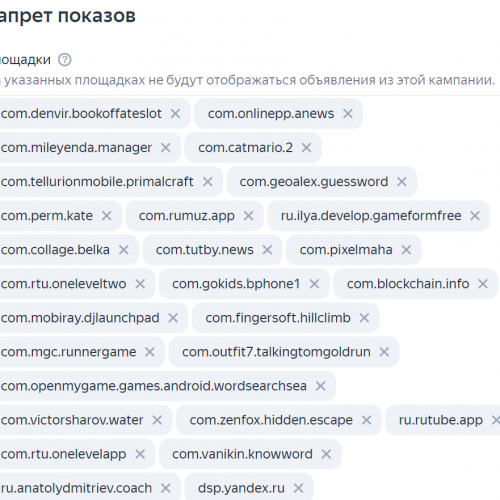
Task: Delete com.gokids.bphone1 tag
Action: click(x=314, y=284)
